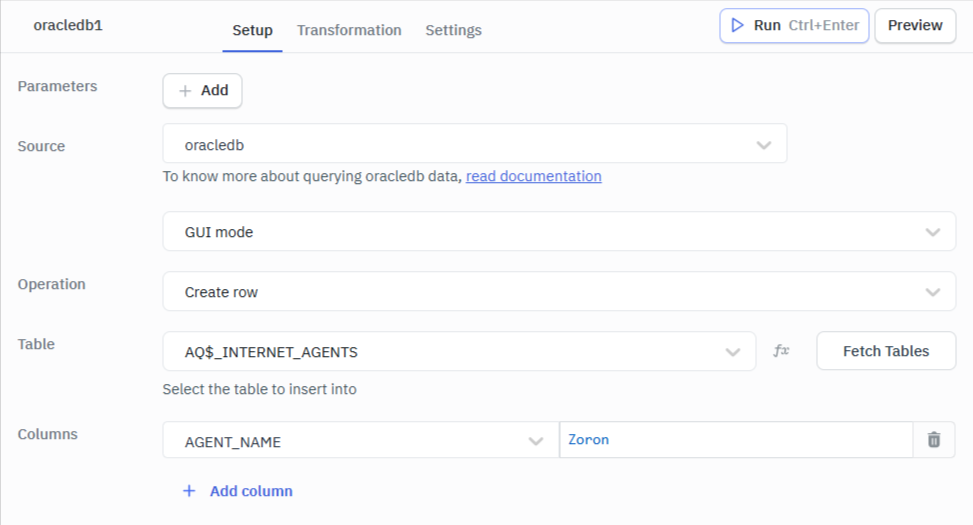This screenshot has height=525, width=973.
Task: Delete the AGENT_NAME column row using the trash icon
Action: pos(933,440)
